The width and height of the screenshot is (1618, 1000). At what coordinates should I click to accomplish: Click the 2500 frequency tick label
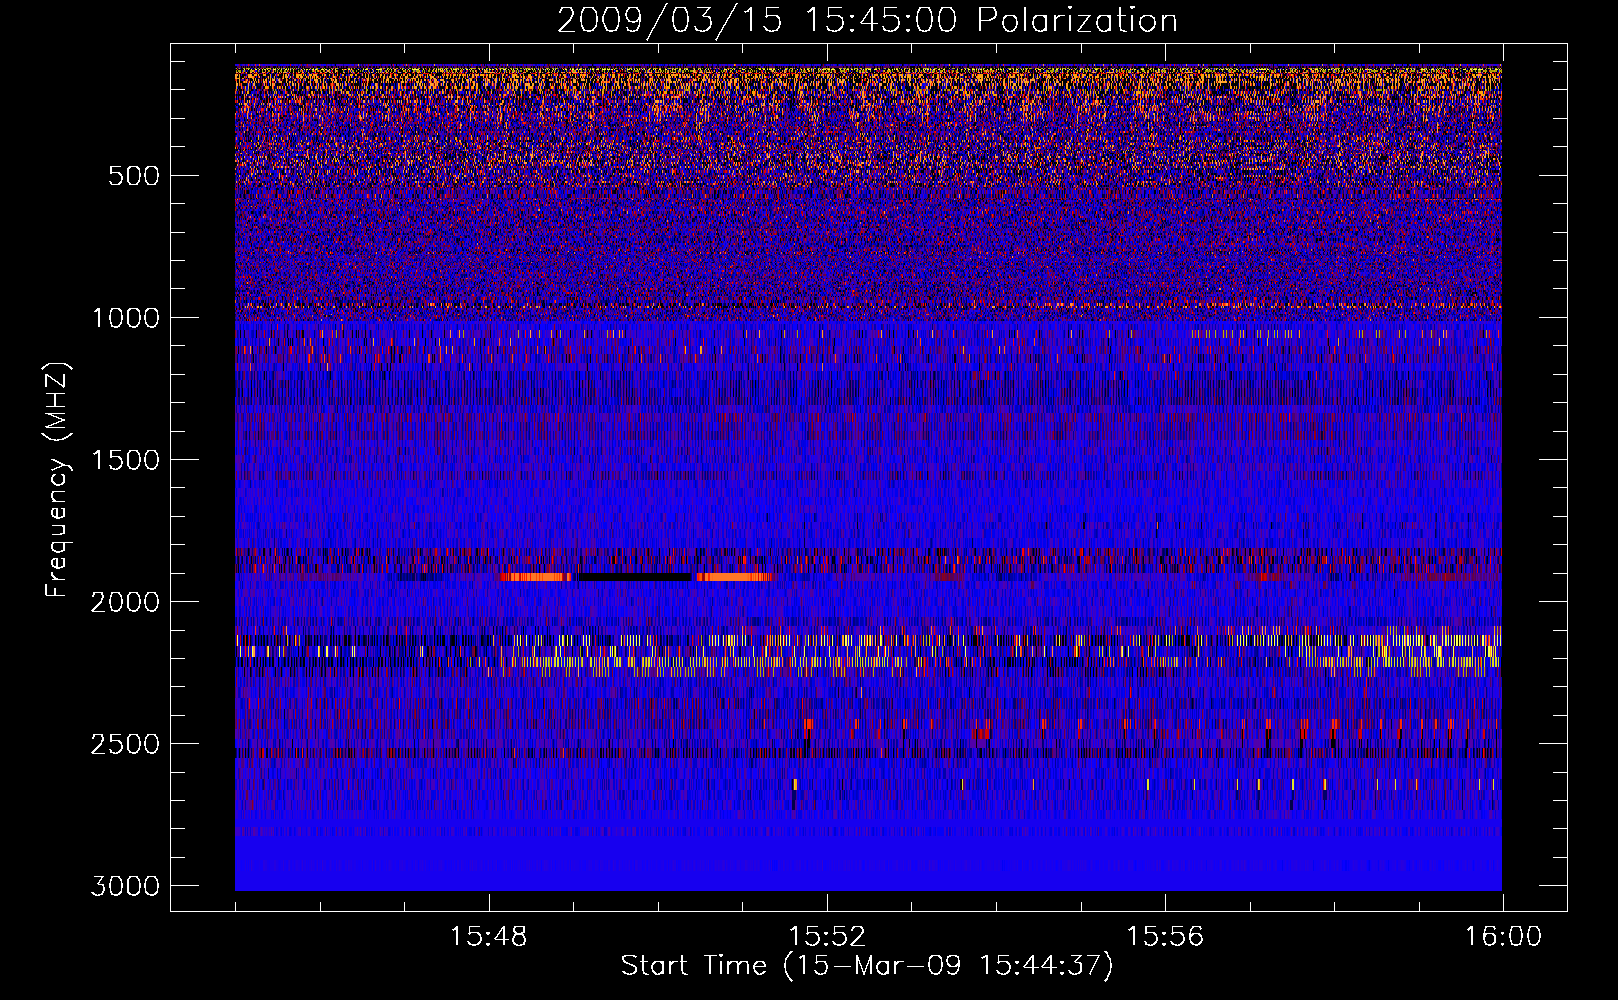pos(125,744)
